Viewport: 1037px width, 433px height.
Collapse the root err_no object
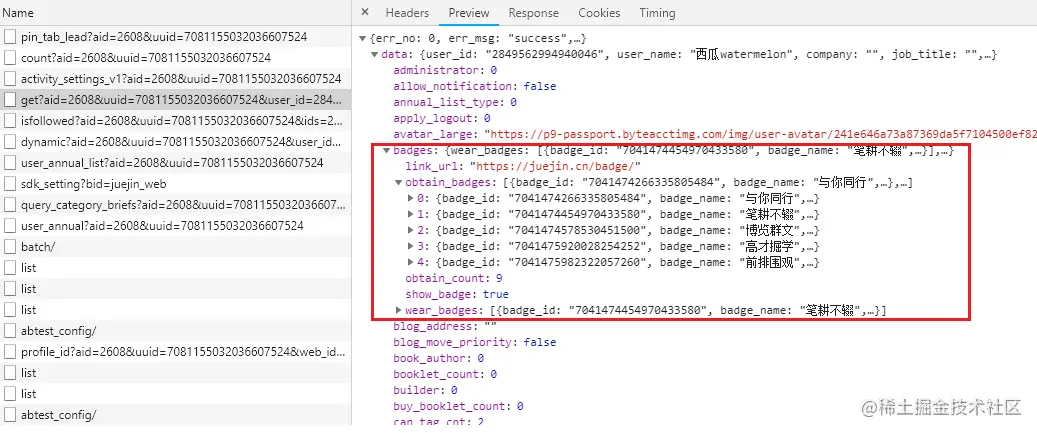363,38
